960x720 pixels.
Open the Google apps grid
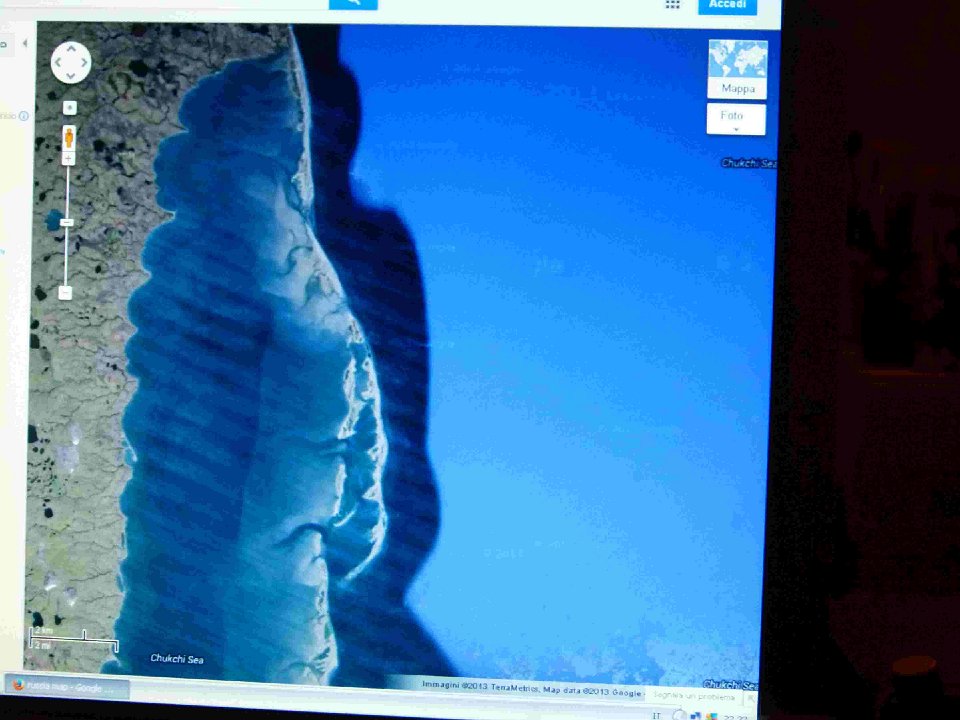[x=672, y=4]
